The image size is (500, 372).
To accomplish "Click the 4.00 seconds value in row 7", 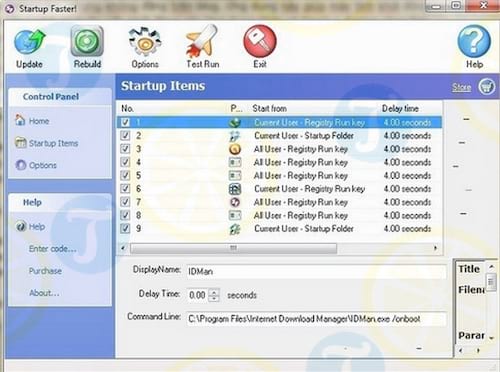I will pyautogui.click(x=407, y=202).
